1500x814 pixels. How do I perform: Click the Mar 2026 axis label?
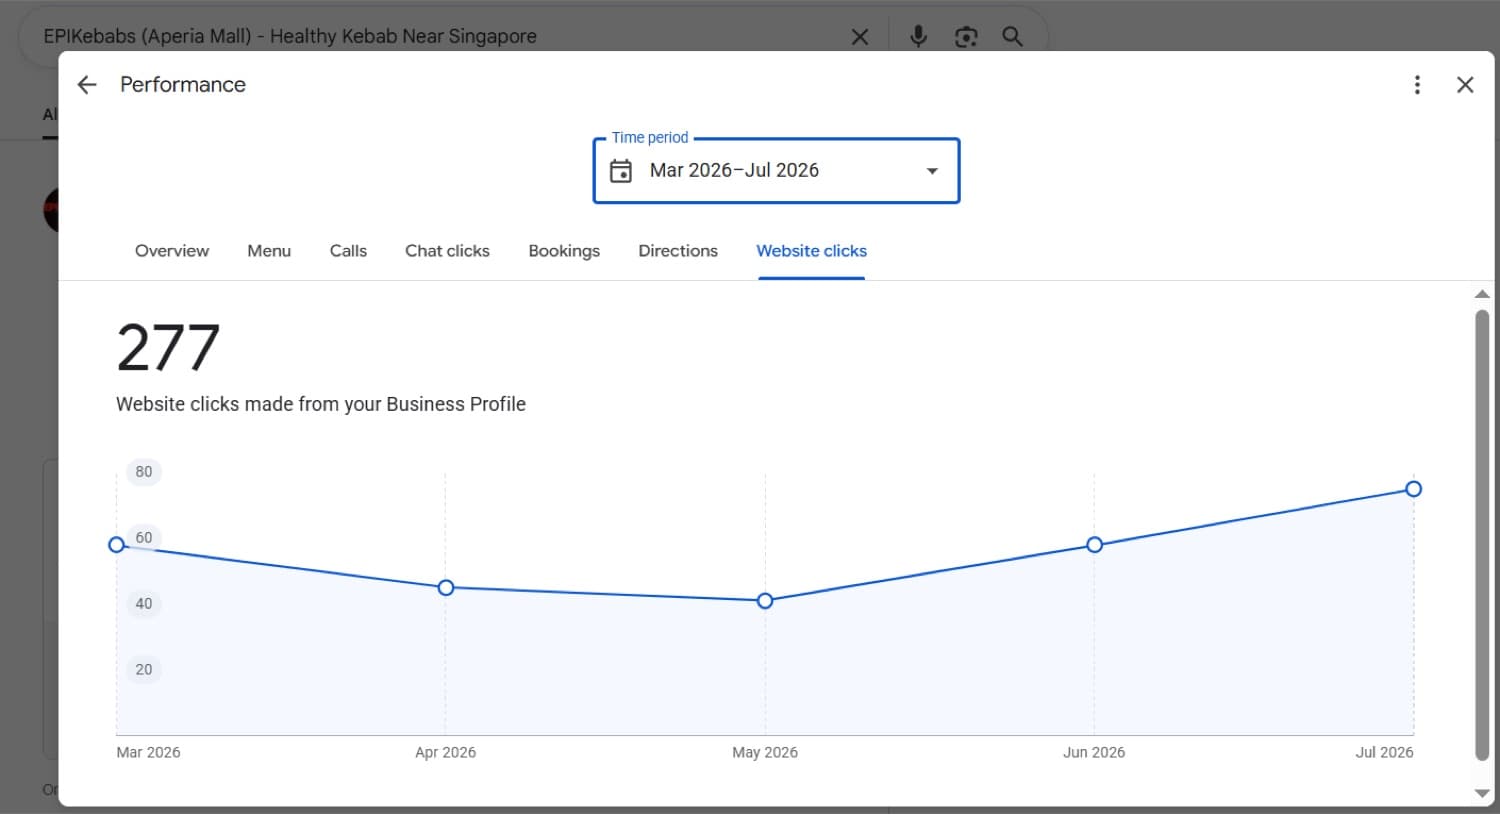[x=148, y=753]
